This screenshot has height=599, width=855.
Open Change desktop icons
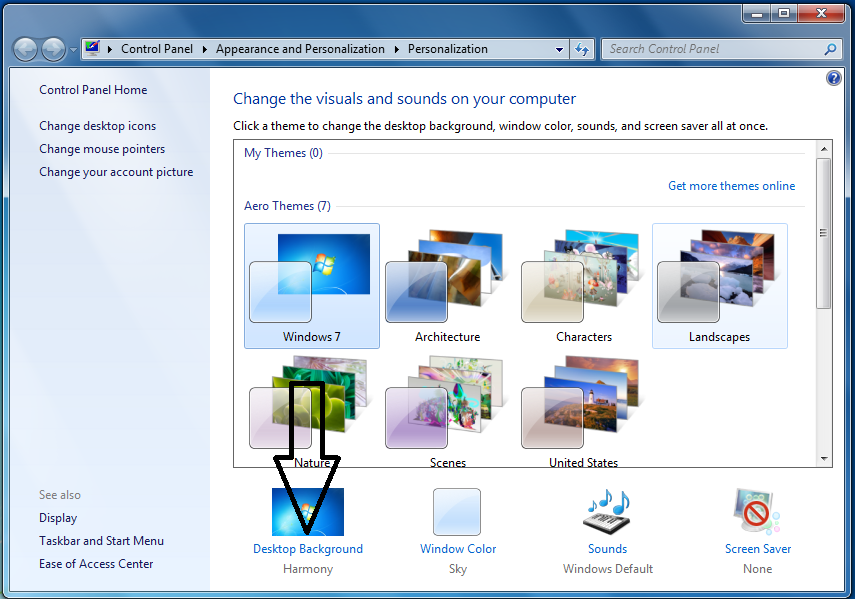coord(98,126)
